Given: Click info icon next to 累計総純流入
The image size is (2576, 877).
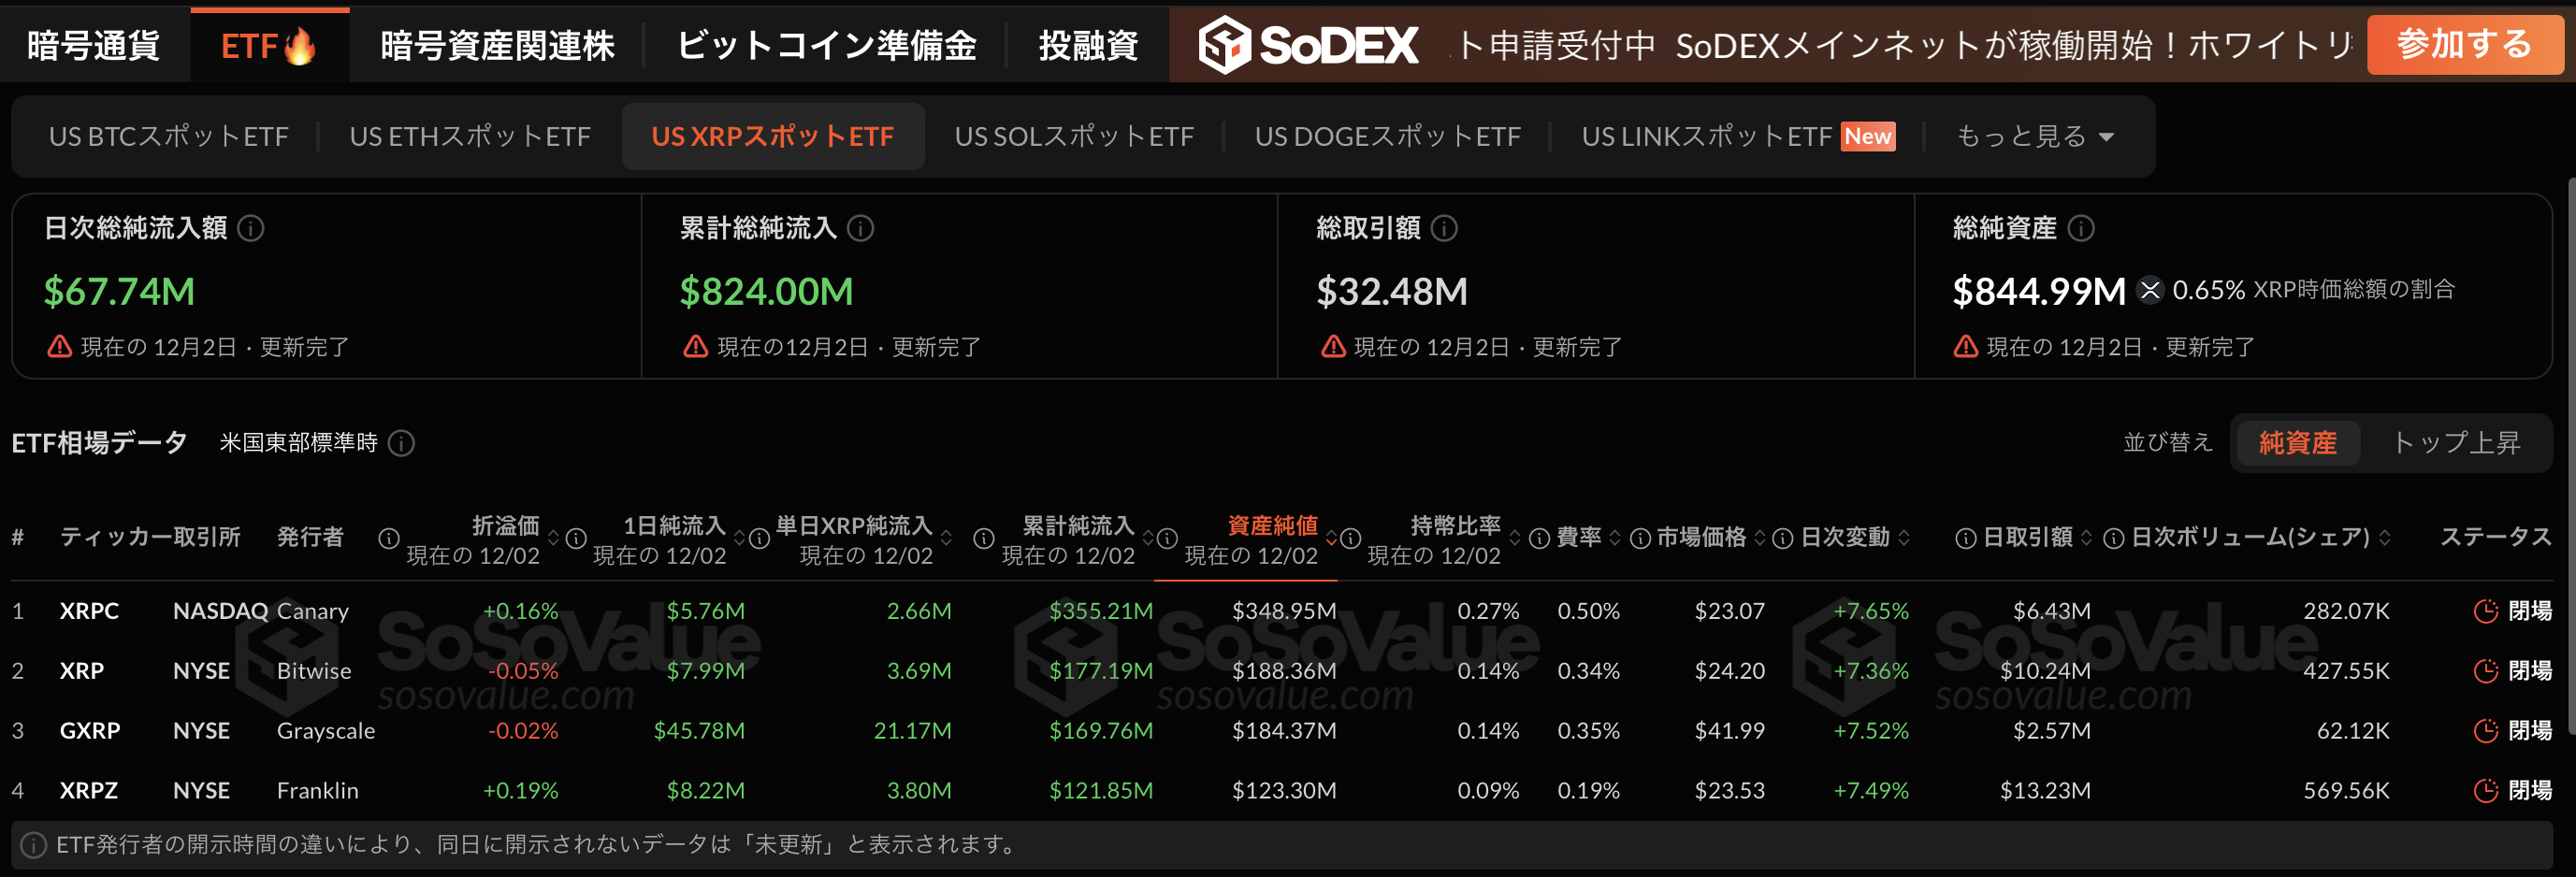Looking at the screenshot, I should coord(860,228).
